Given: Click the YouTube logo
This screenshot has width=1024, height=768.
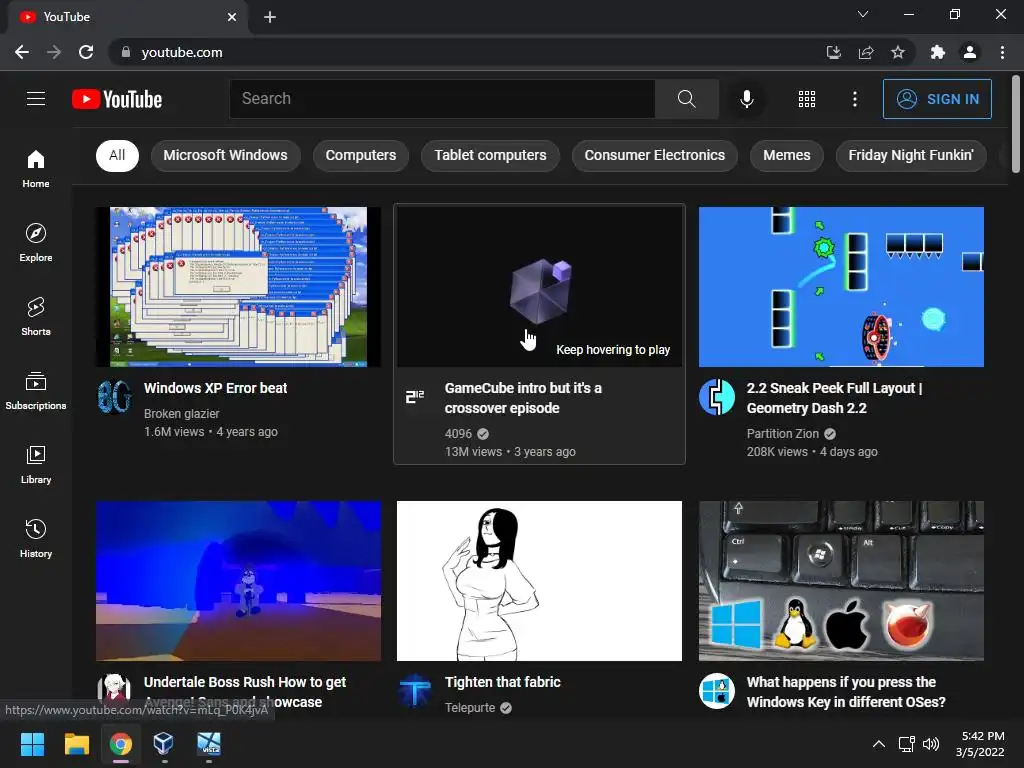Looking at the screenshot, I should point(117,99).
